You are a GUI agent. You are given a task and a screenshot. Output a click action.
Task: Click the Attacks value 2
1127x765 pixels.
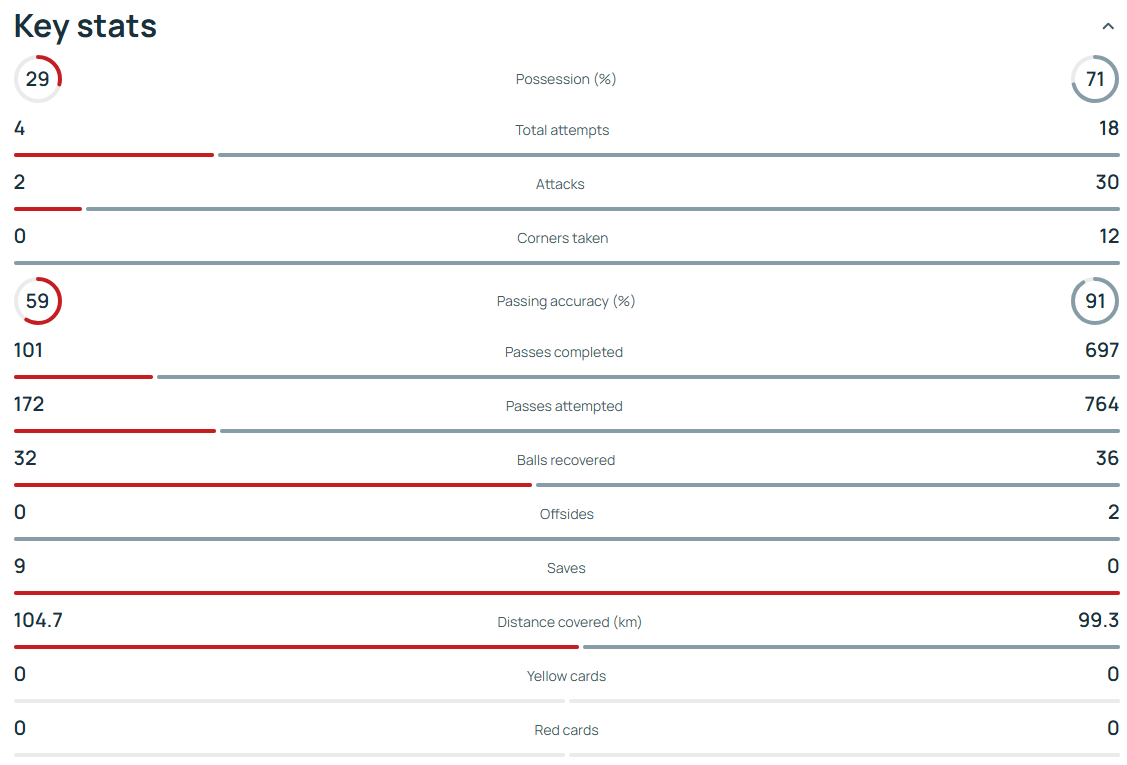[x=19, y=182]
